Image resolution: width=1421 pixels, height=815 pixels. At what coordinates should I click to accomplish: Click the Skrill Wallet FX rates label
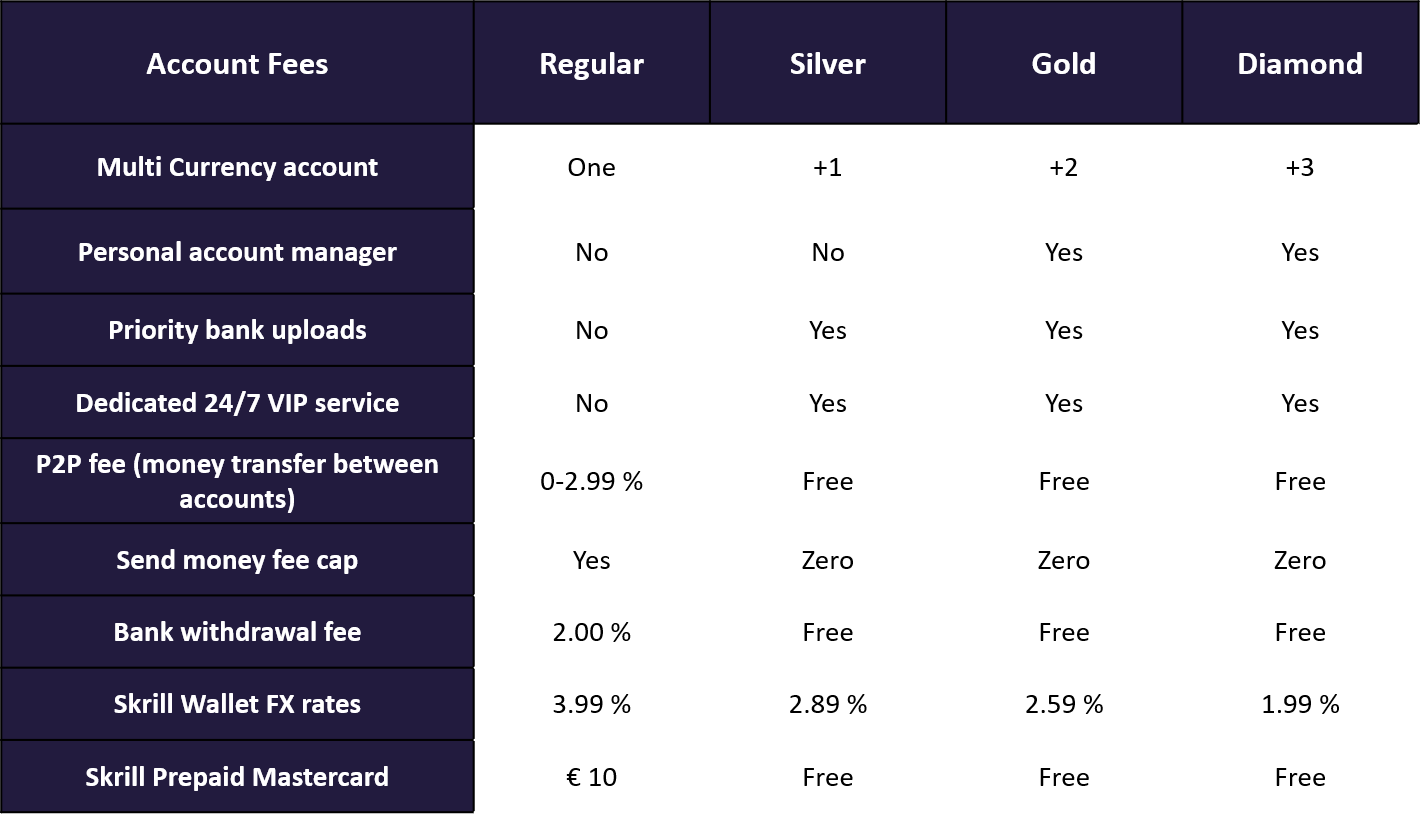tap(237, 704)
